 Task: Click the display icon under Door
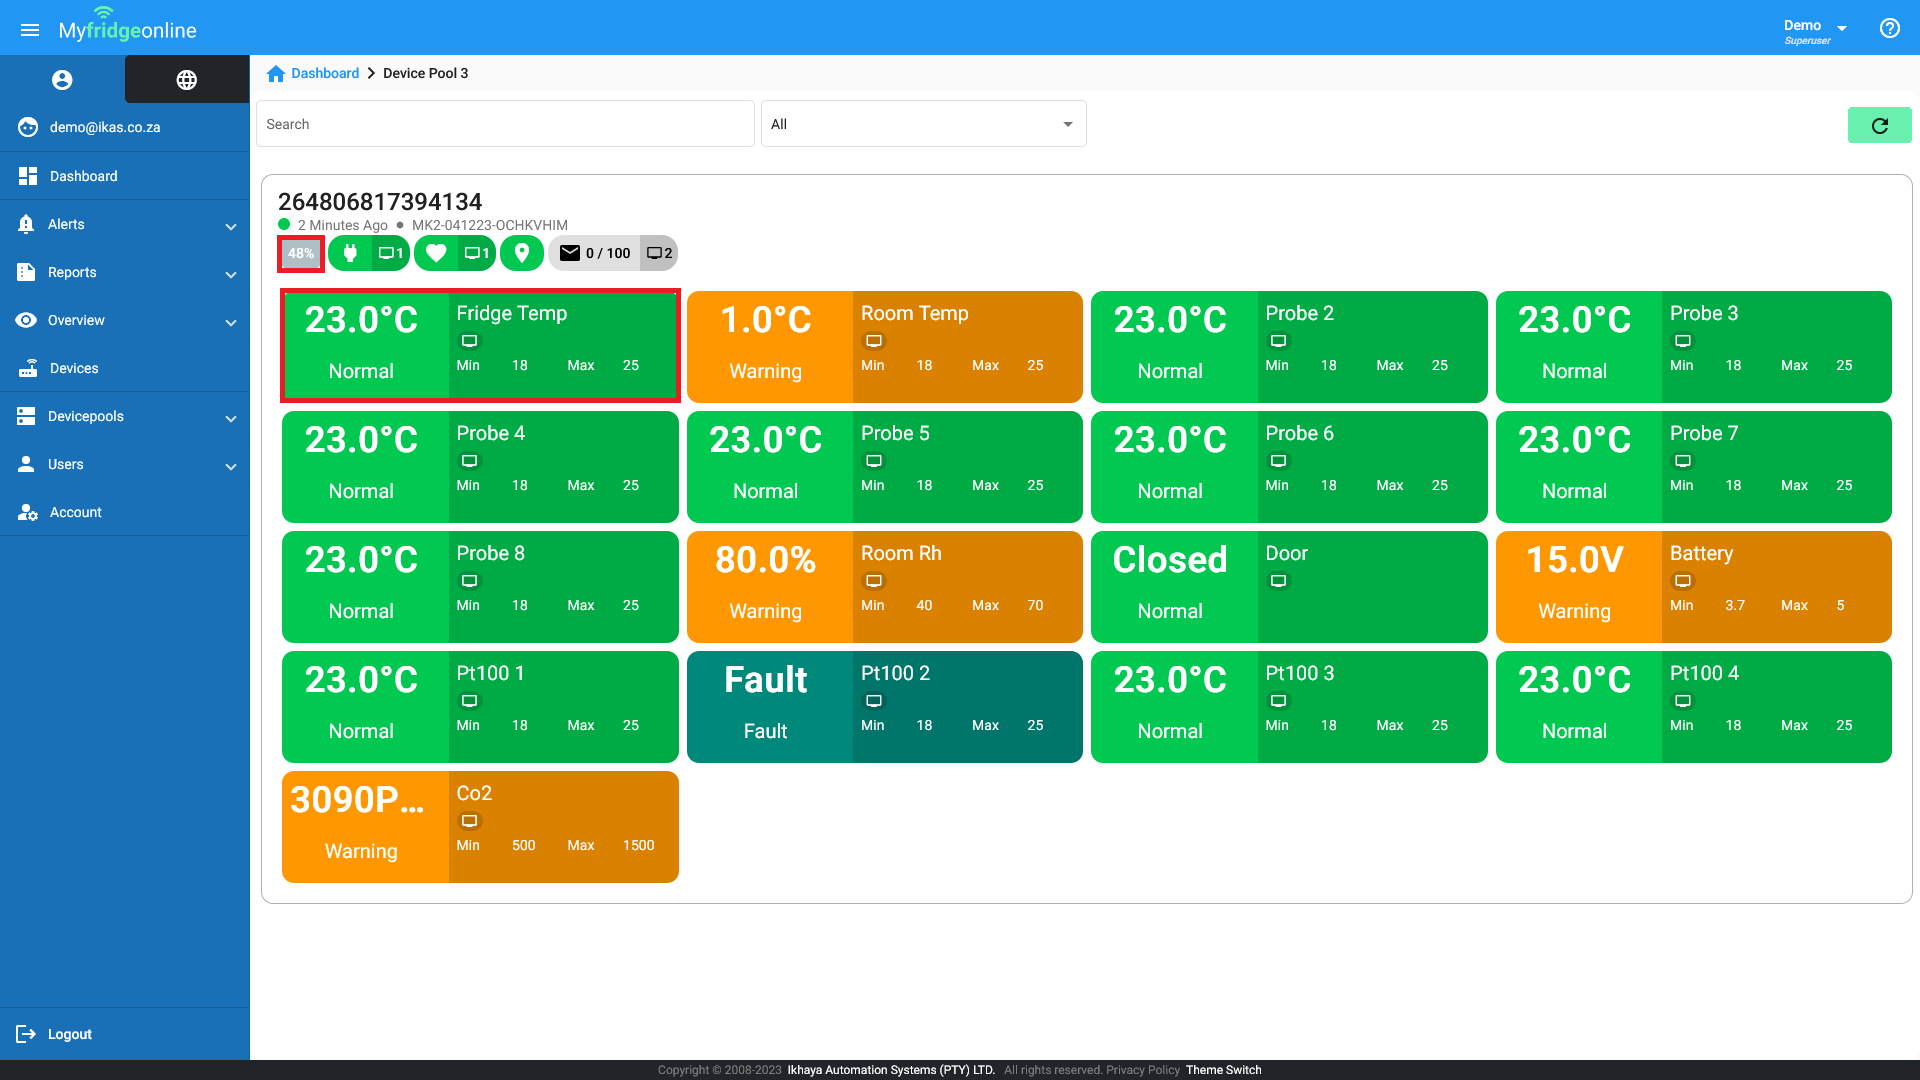[1278, 581]
